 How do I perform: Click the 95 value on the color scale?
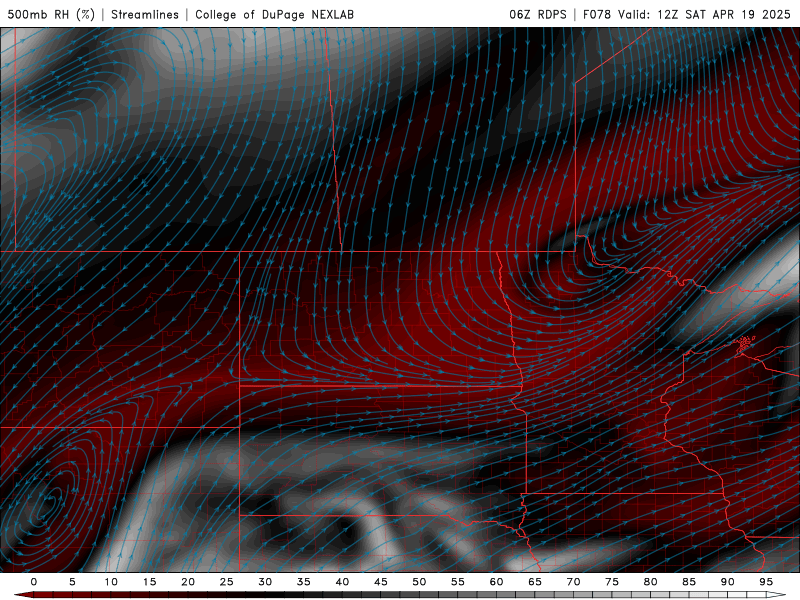(766, 582)
